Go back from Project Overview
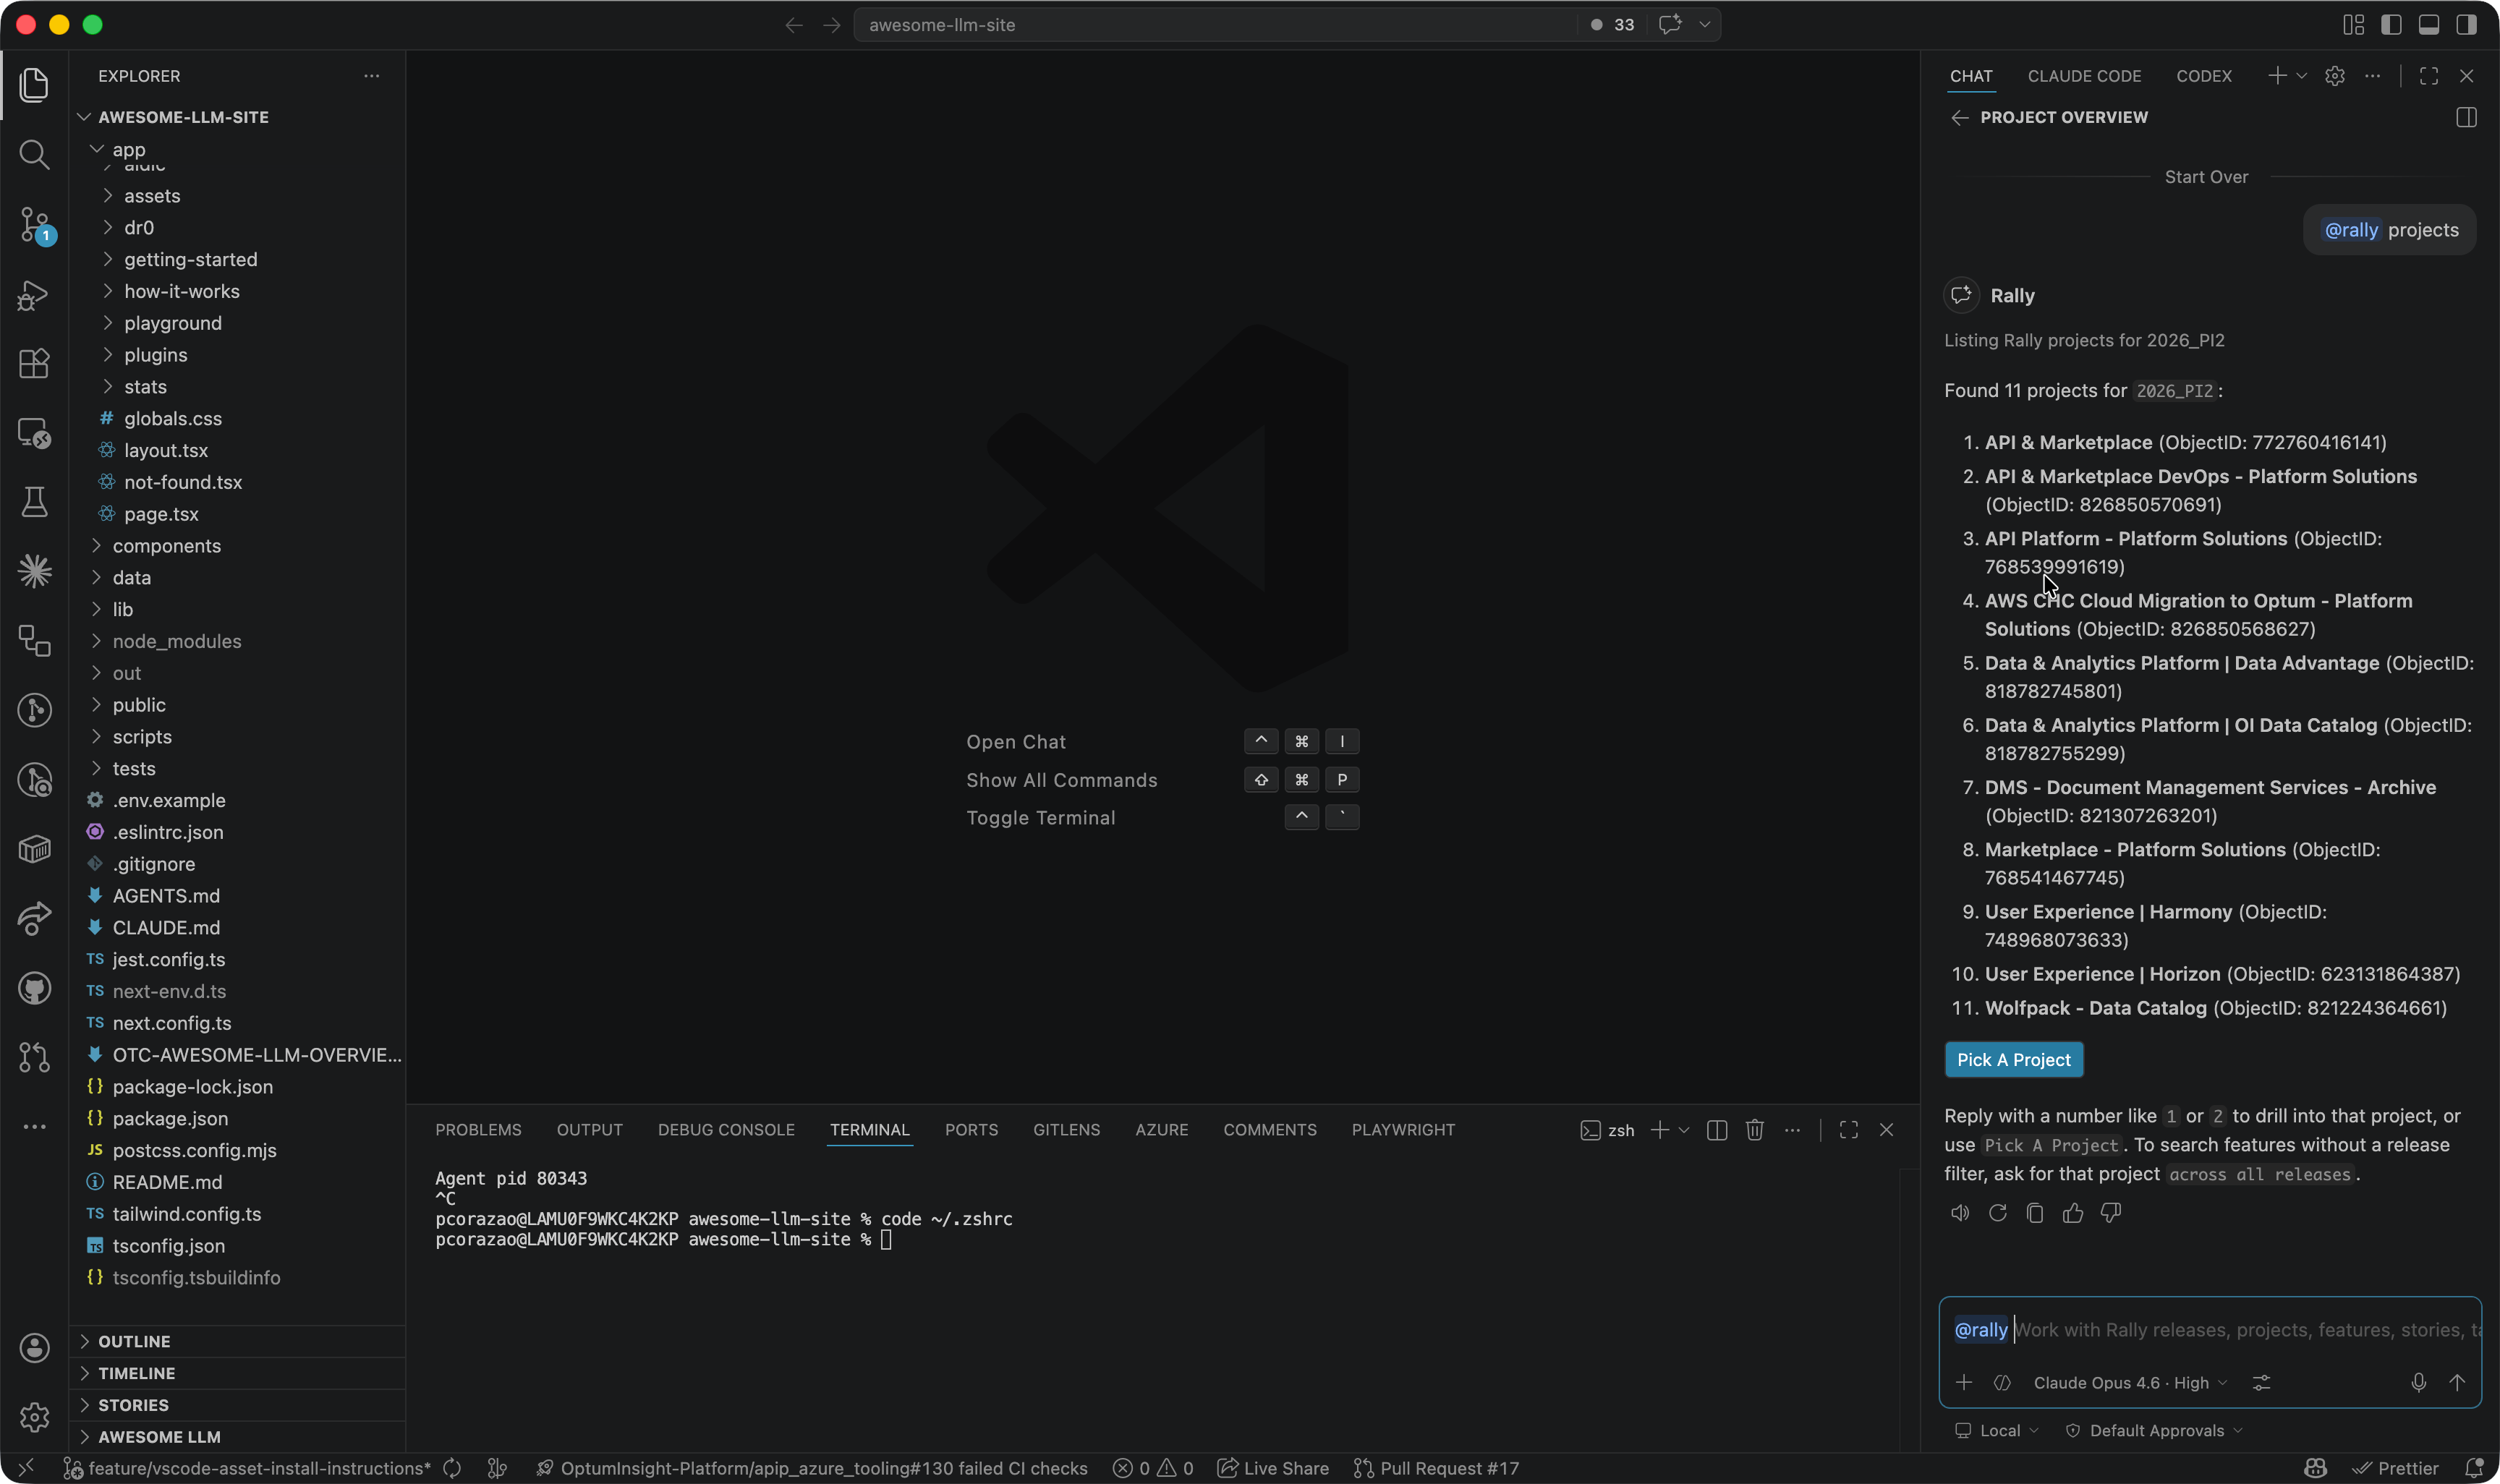Screen dimensions: 2500x1484 coord(1959,118)
